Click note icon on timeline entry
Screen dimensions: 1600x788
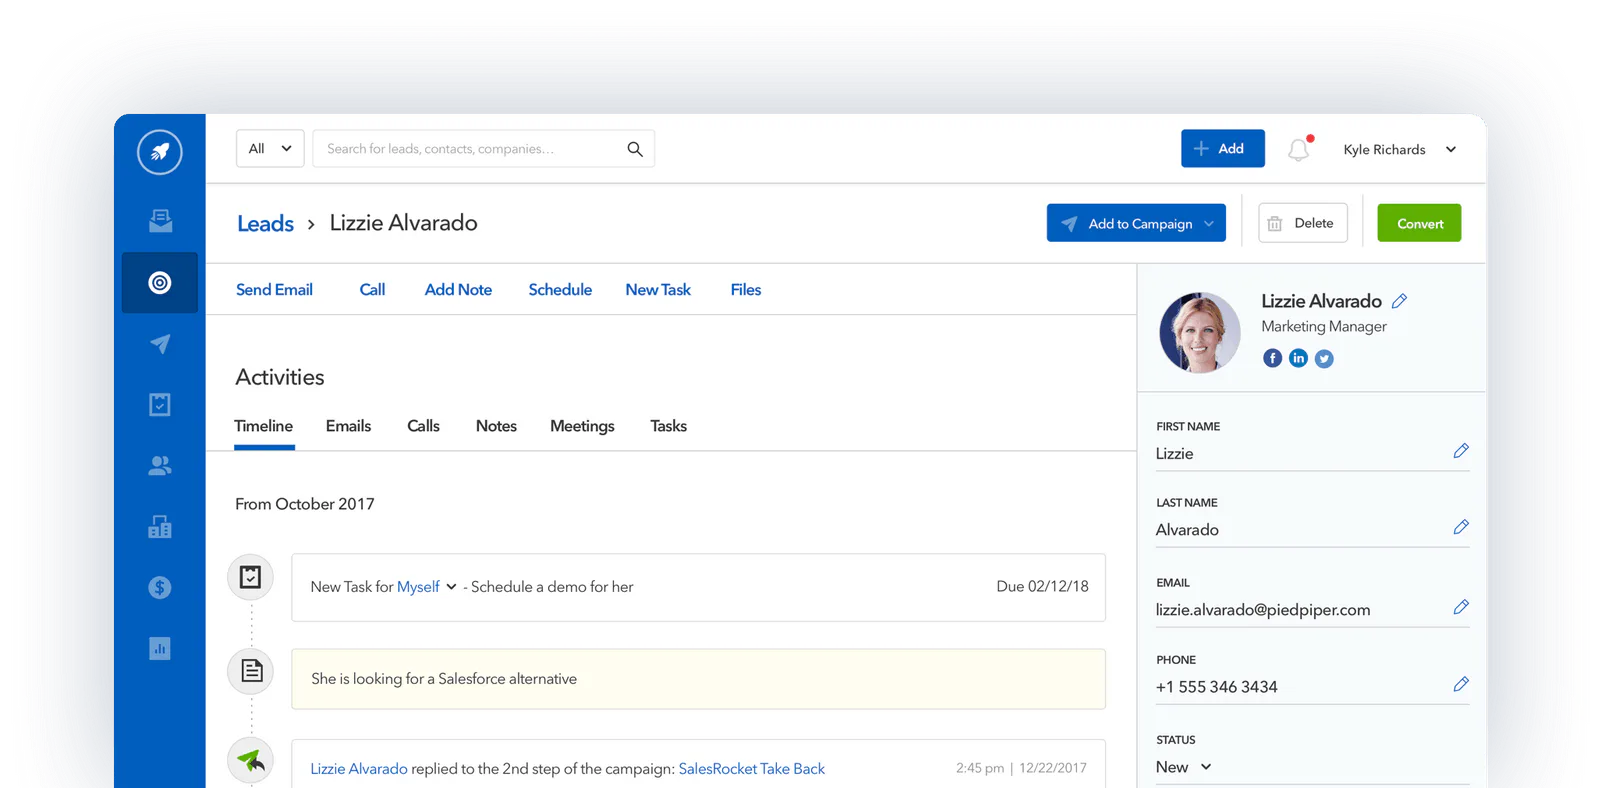[x=251, y=671]
